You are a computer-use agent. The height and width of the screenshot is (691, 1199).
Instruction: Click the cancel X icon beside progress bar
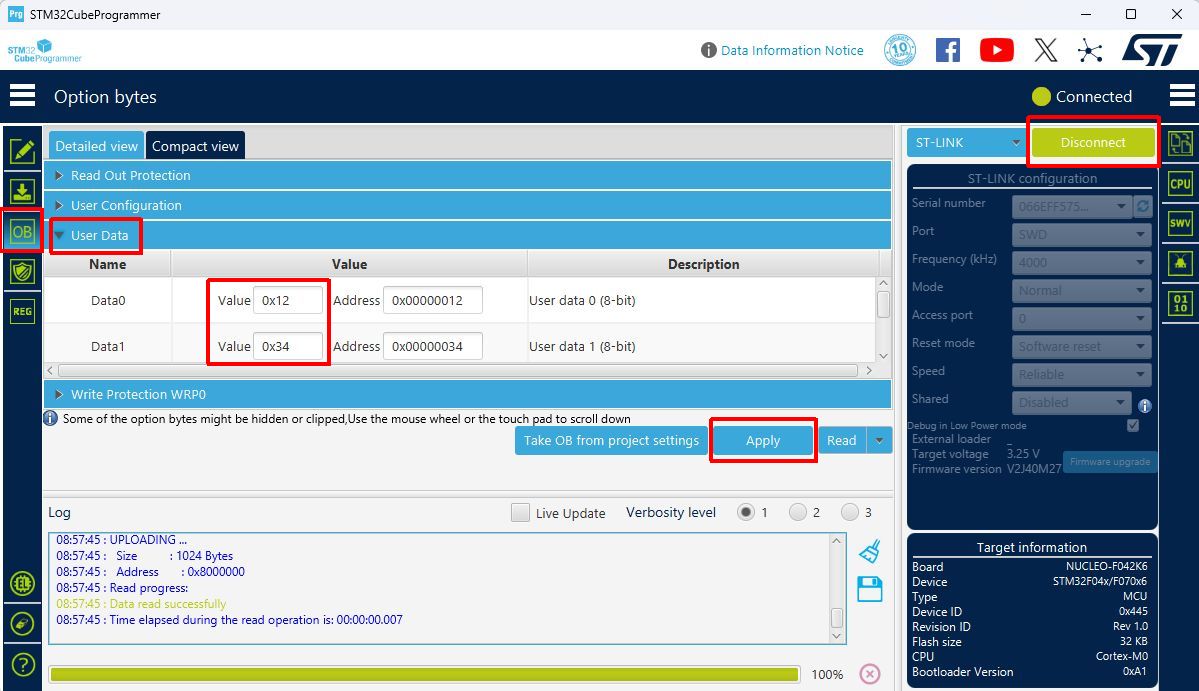point(869,673)
